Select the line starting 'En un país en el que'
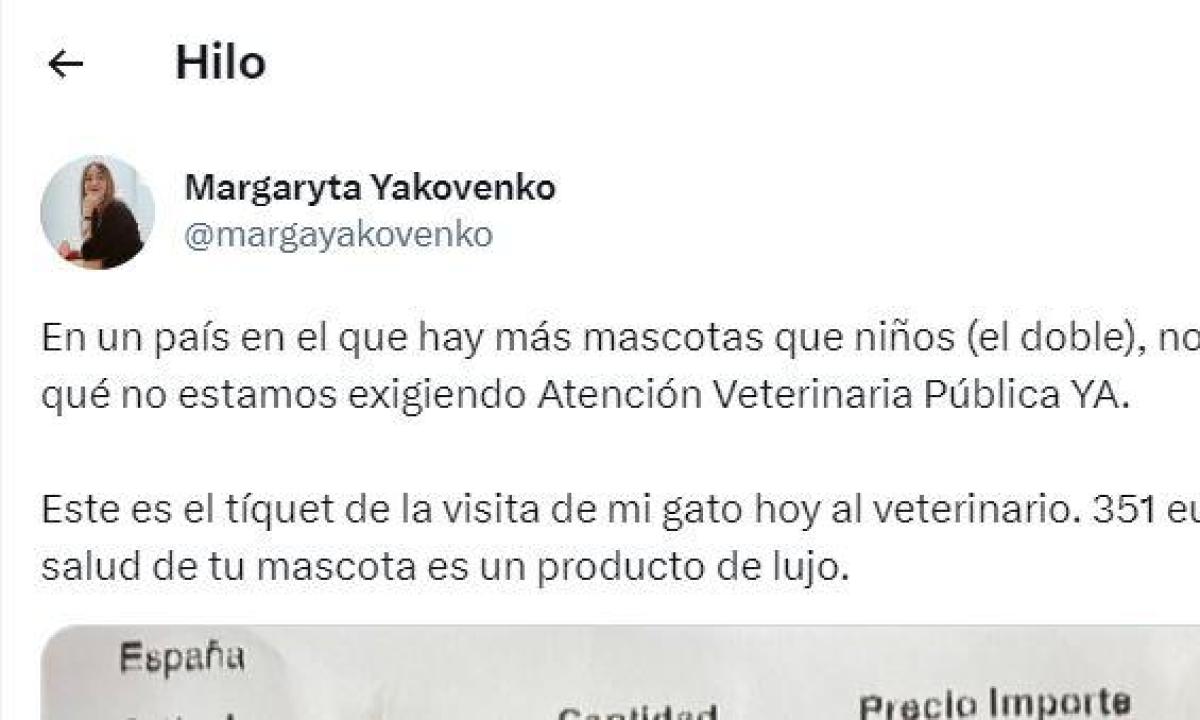 [x=620, y=339]
